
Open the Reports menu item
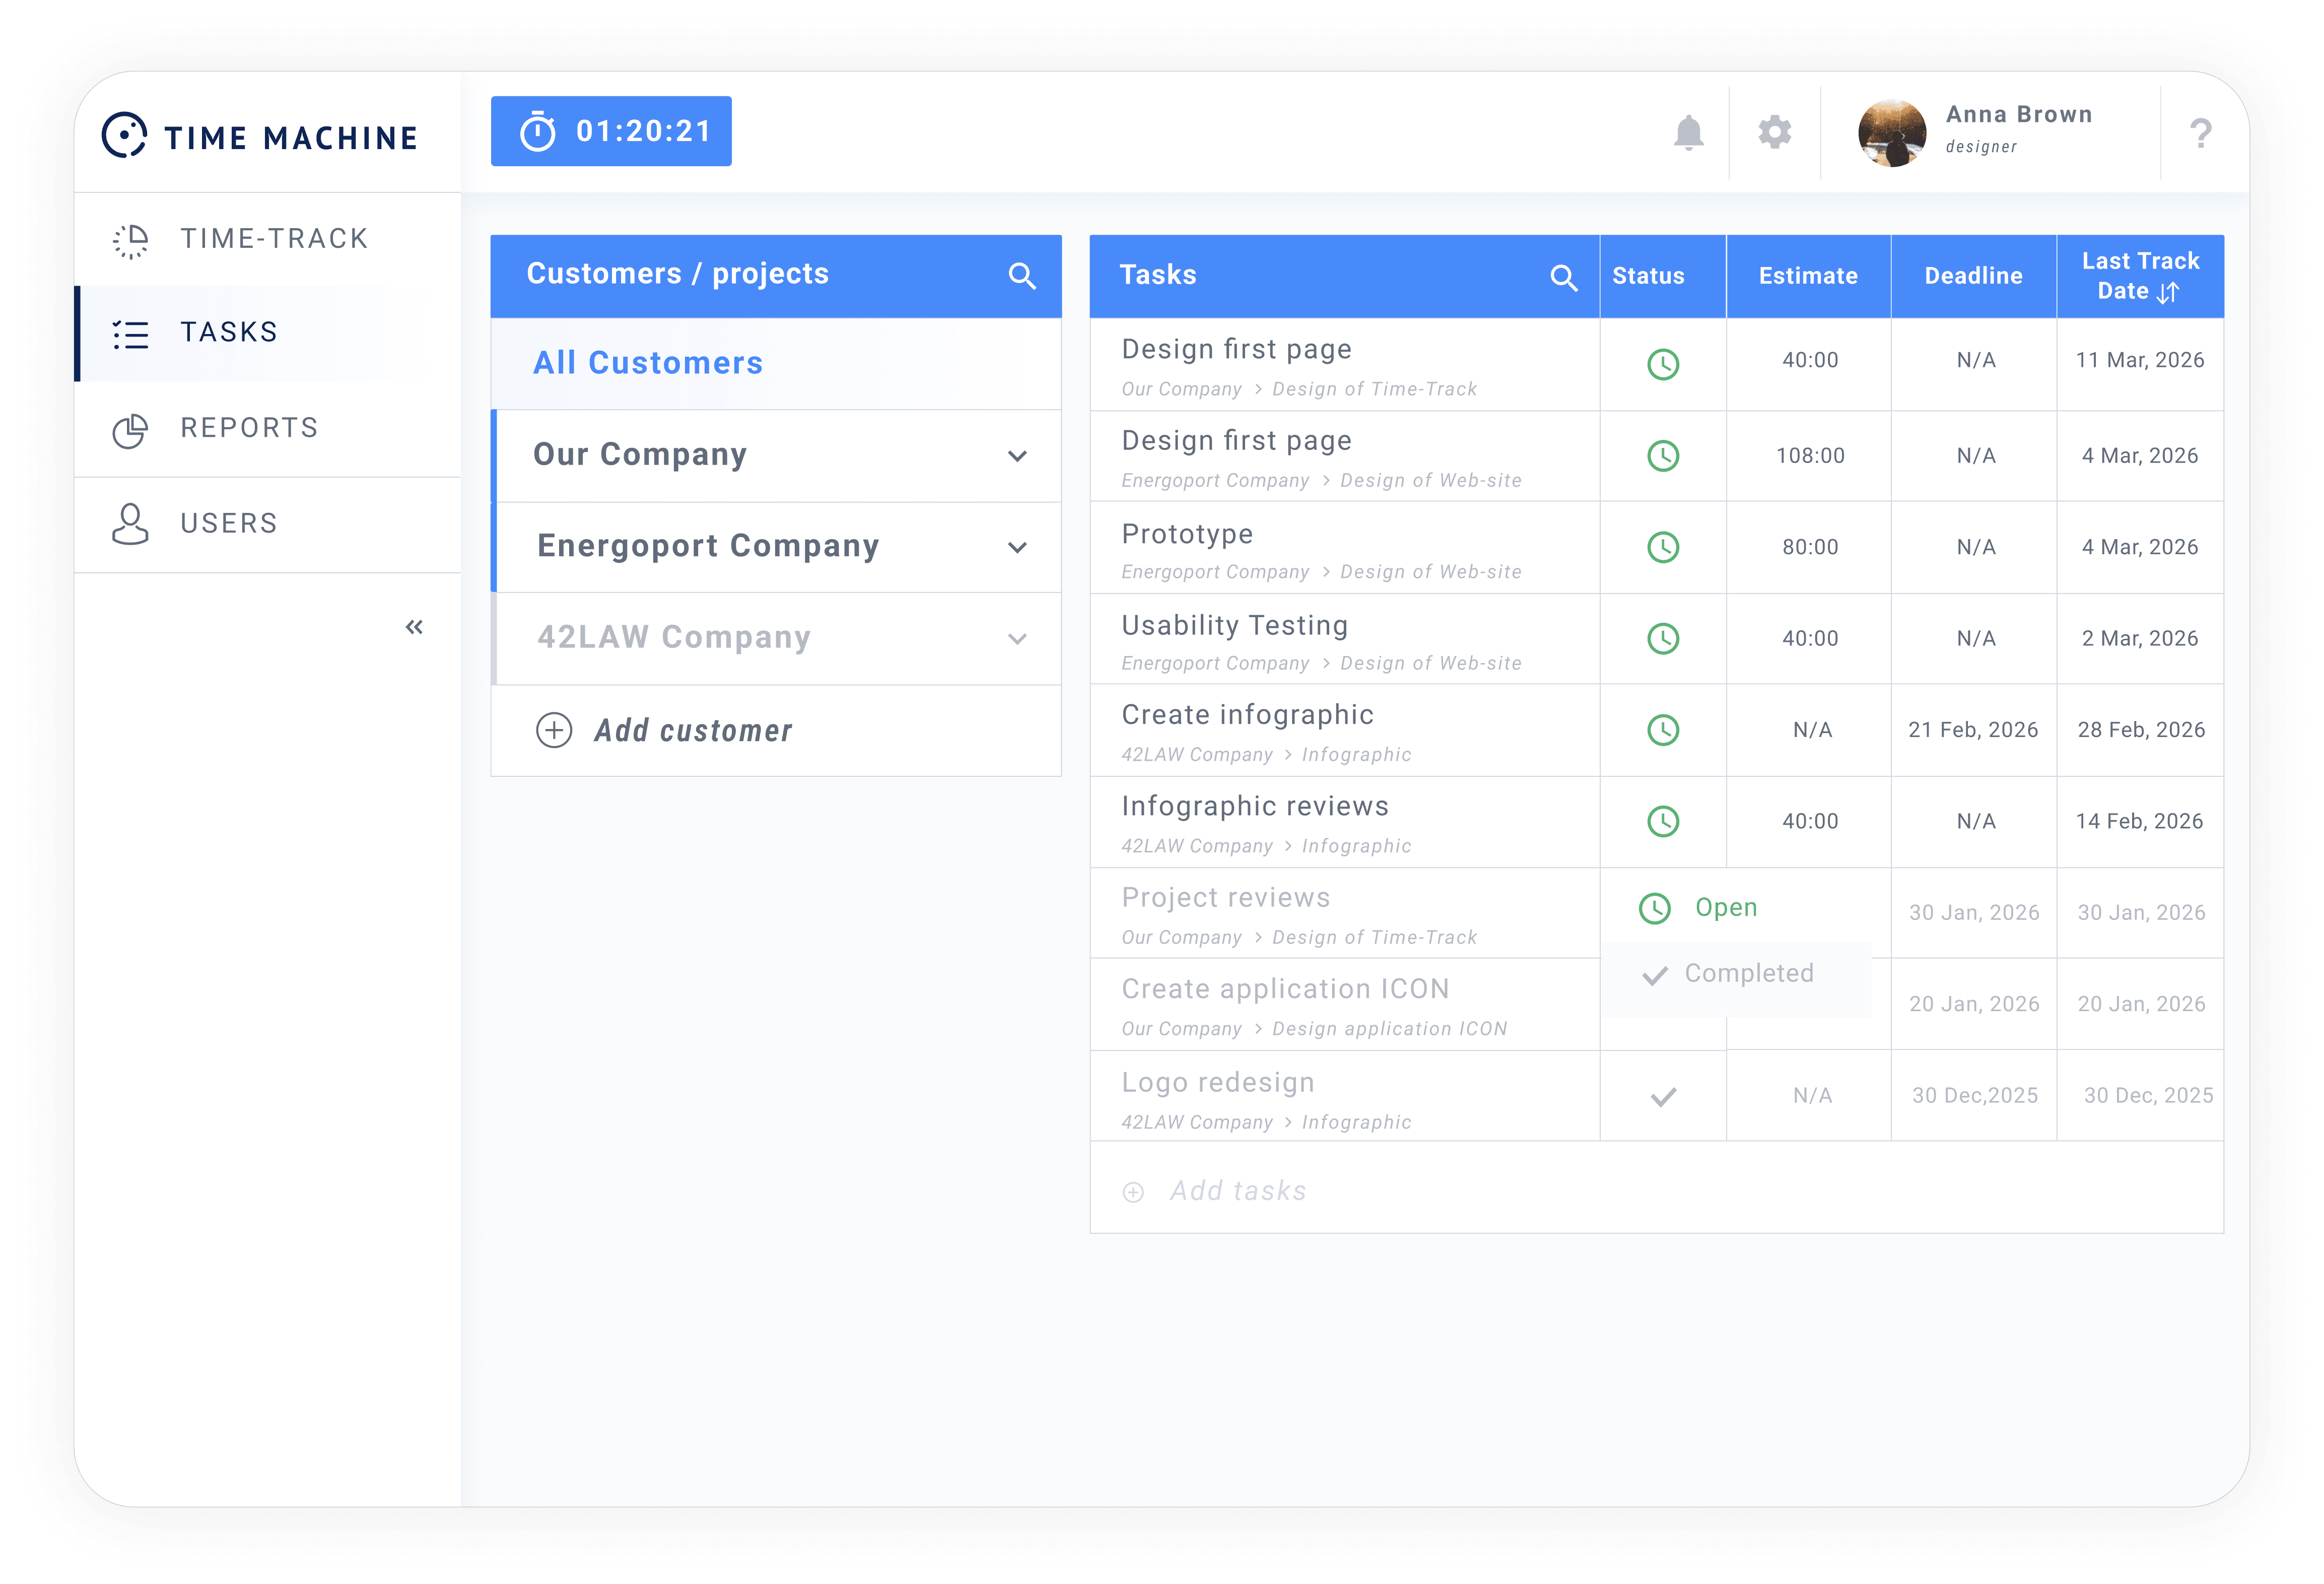248,428
